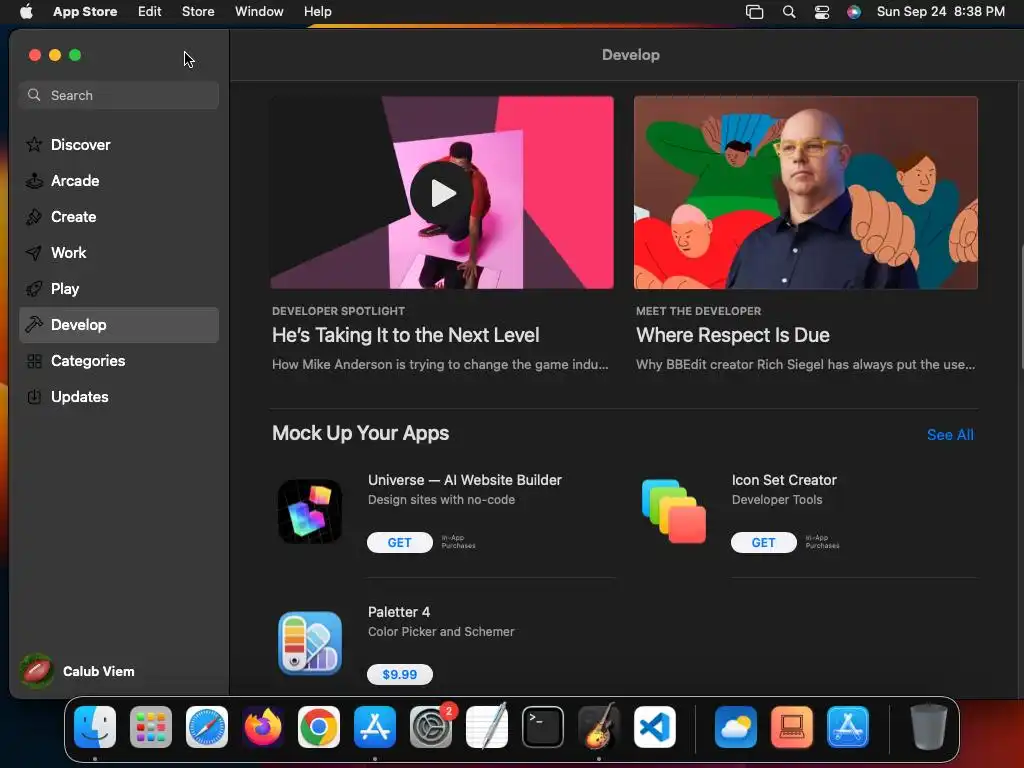Image resolution: width=1024 pixels, height=768 pixels.
Task: Get Universe AI Website Builder
Action: point(400,543)
